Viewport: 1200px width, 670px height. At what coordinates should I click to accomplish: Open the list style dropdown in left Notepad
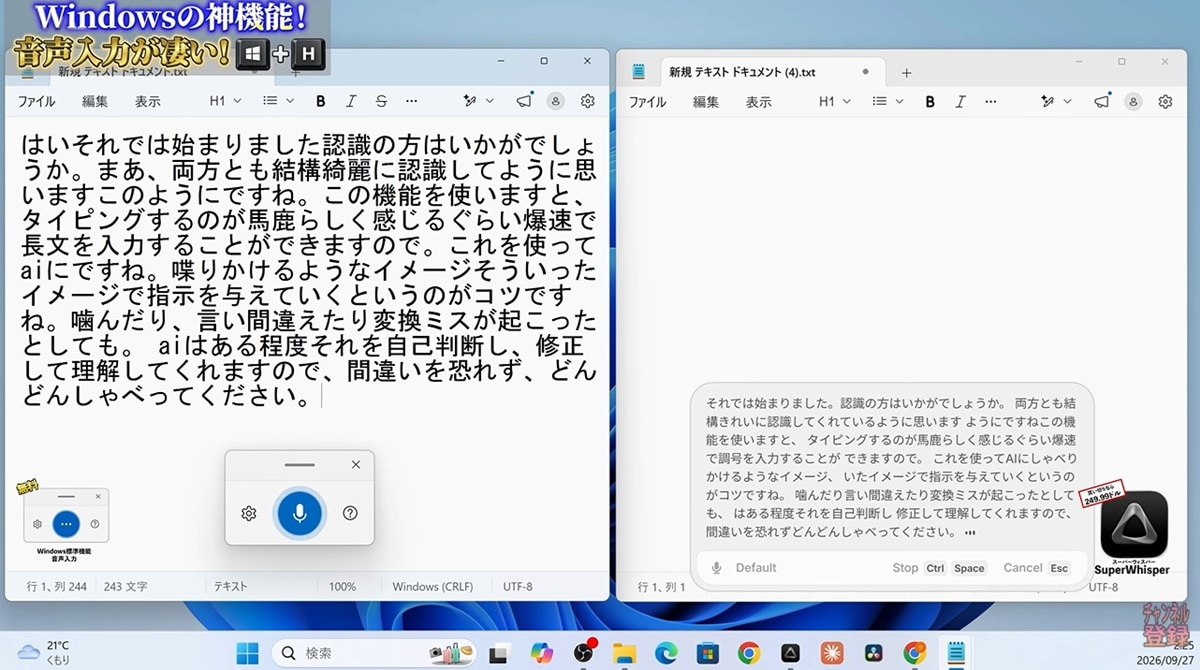278,101
